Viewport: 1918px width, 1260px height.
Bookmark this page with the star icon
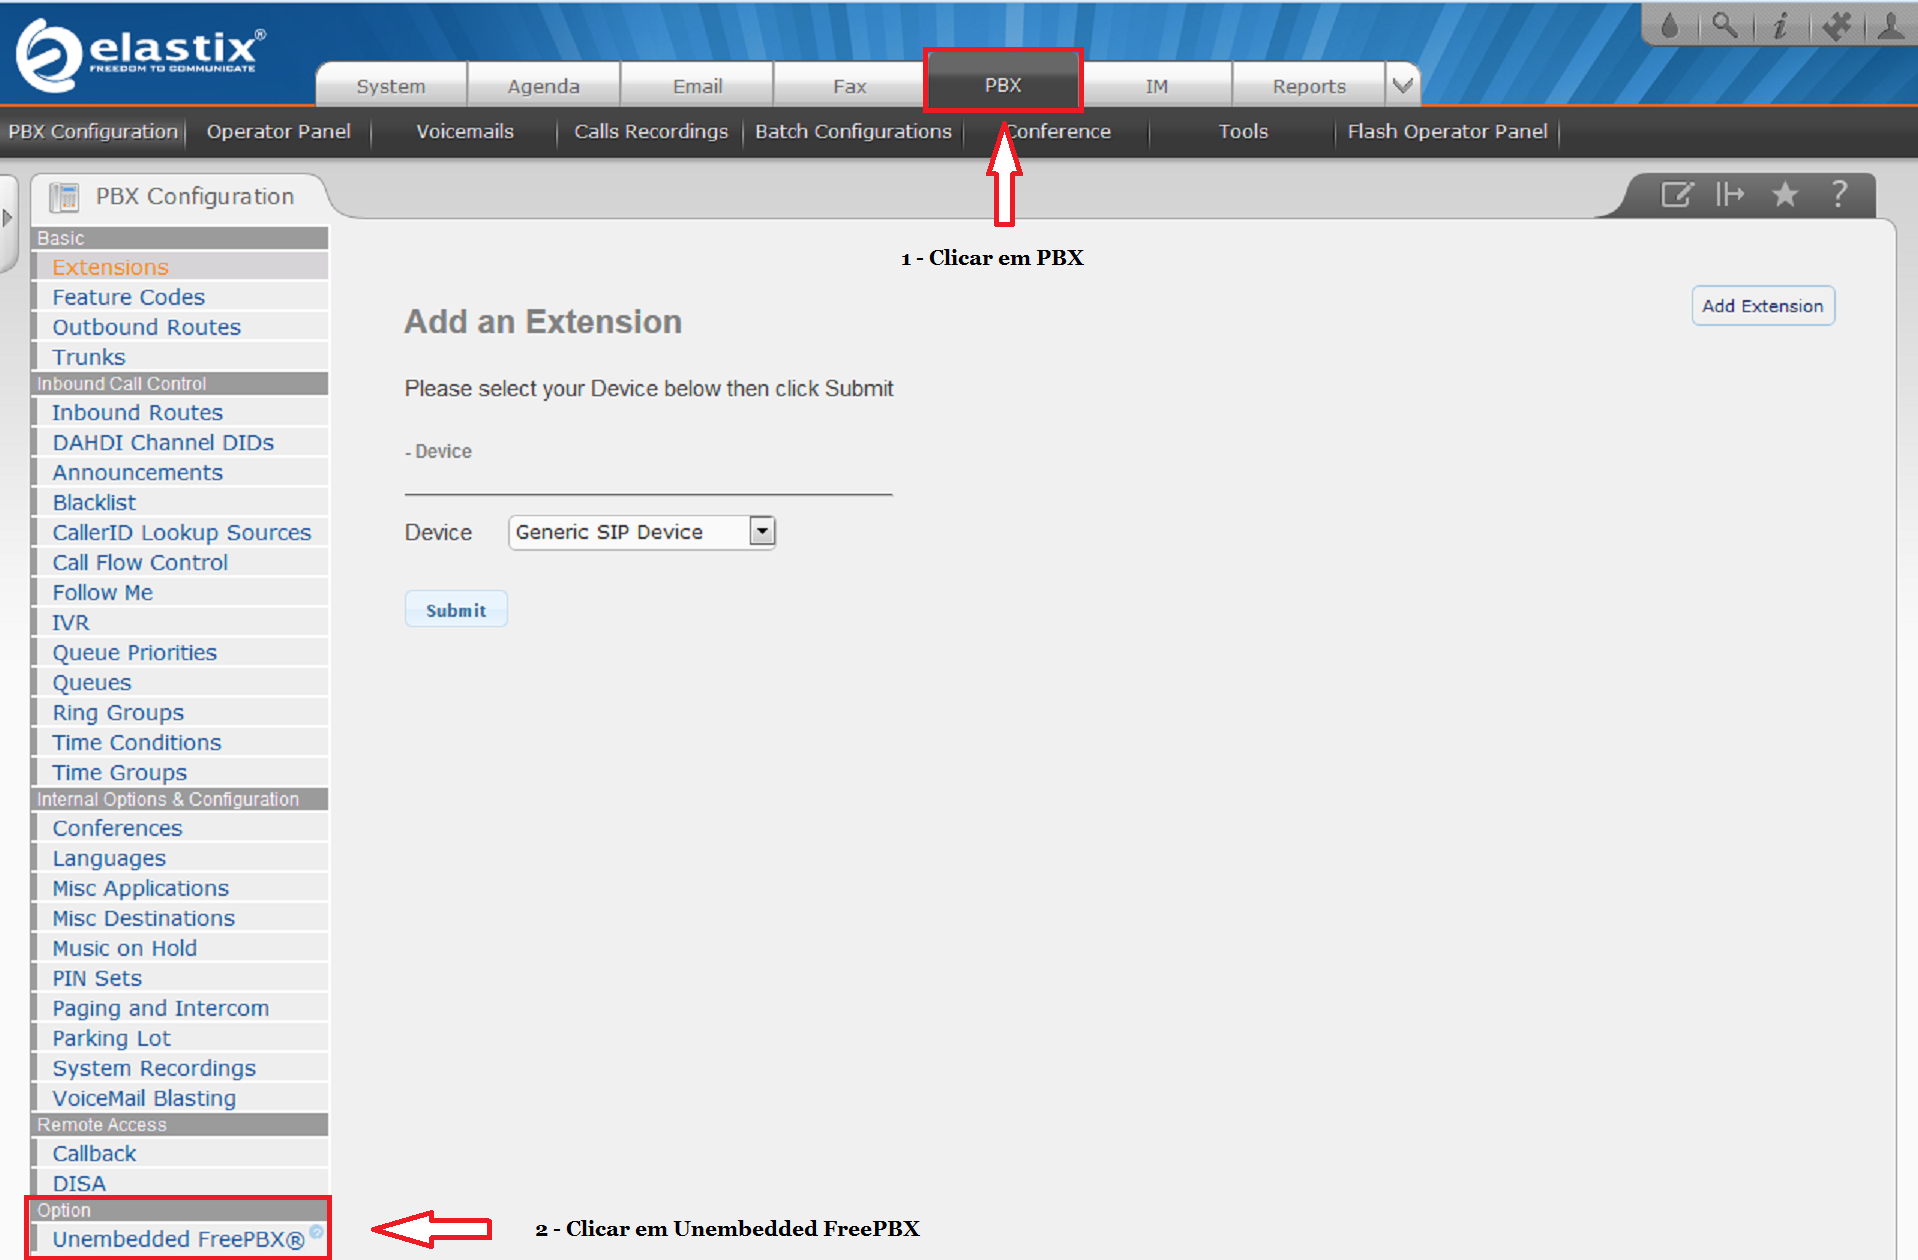[x=1785, y=194]
